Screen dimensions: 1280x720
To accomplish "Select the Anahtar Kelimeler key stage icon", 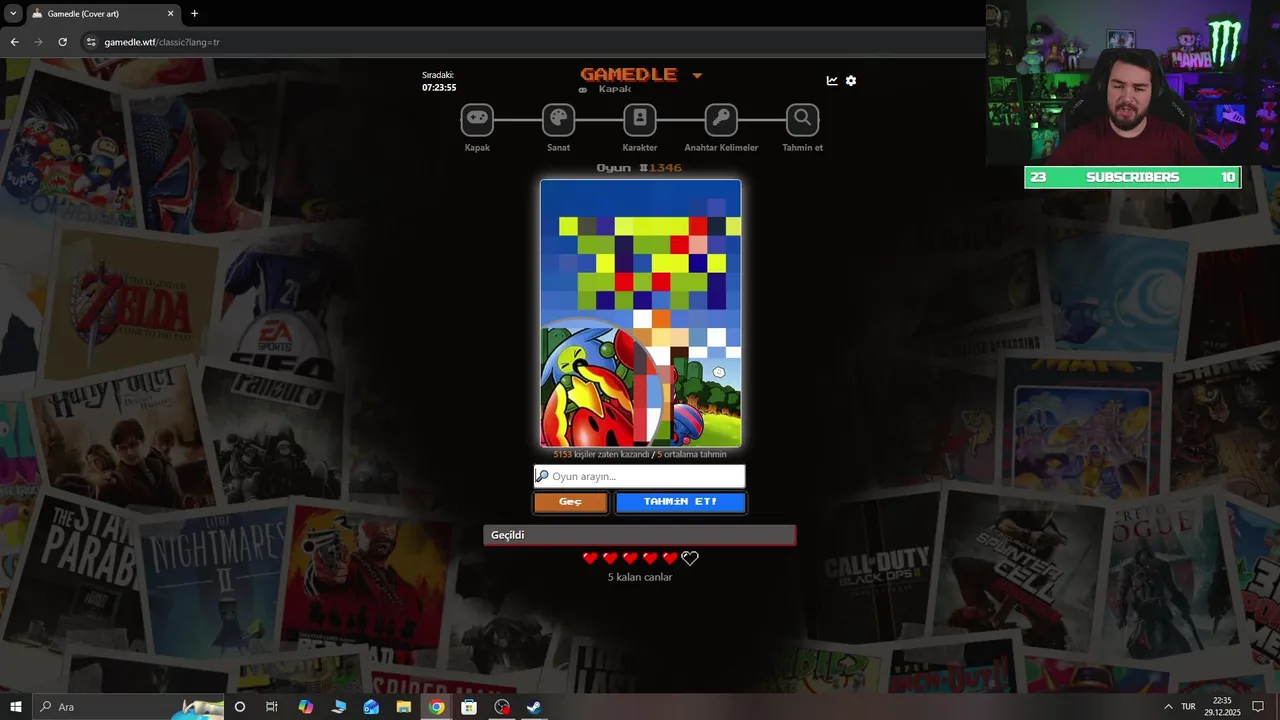I will (x=721, y=120).
